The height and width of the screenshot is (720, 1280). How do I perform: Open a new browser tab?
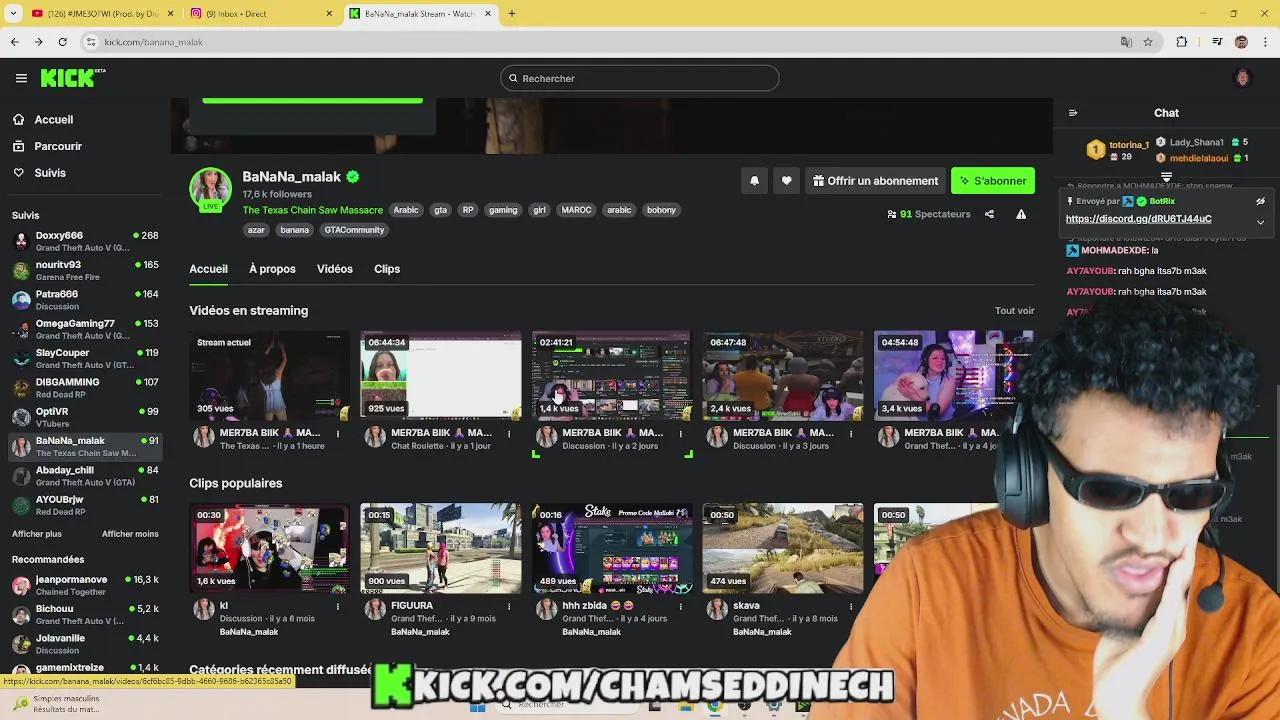(x=512, y=14)
